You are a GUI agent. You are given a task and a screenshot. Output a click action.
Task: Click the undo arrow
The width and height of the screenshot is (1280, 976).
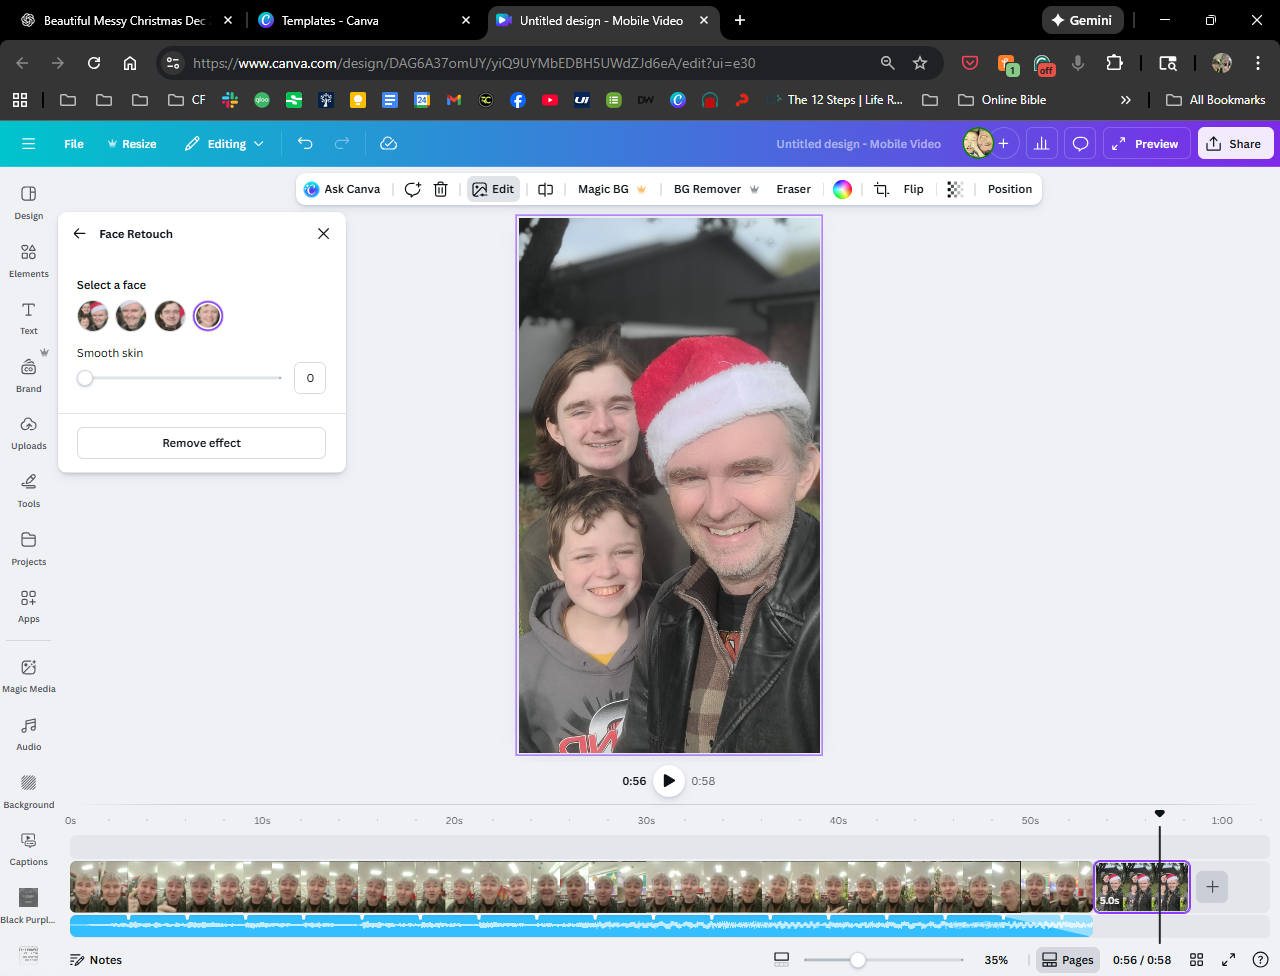(305, 144)
